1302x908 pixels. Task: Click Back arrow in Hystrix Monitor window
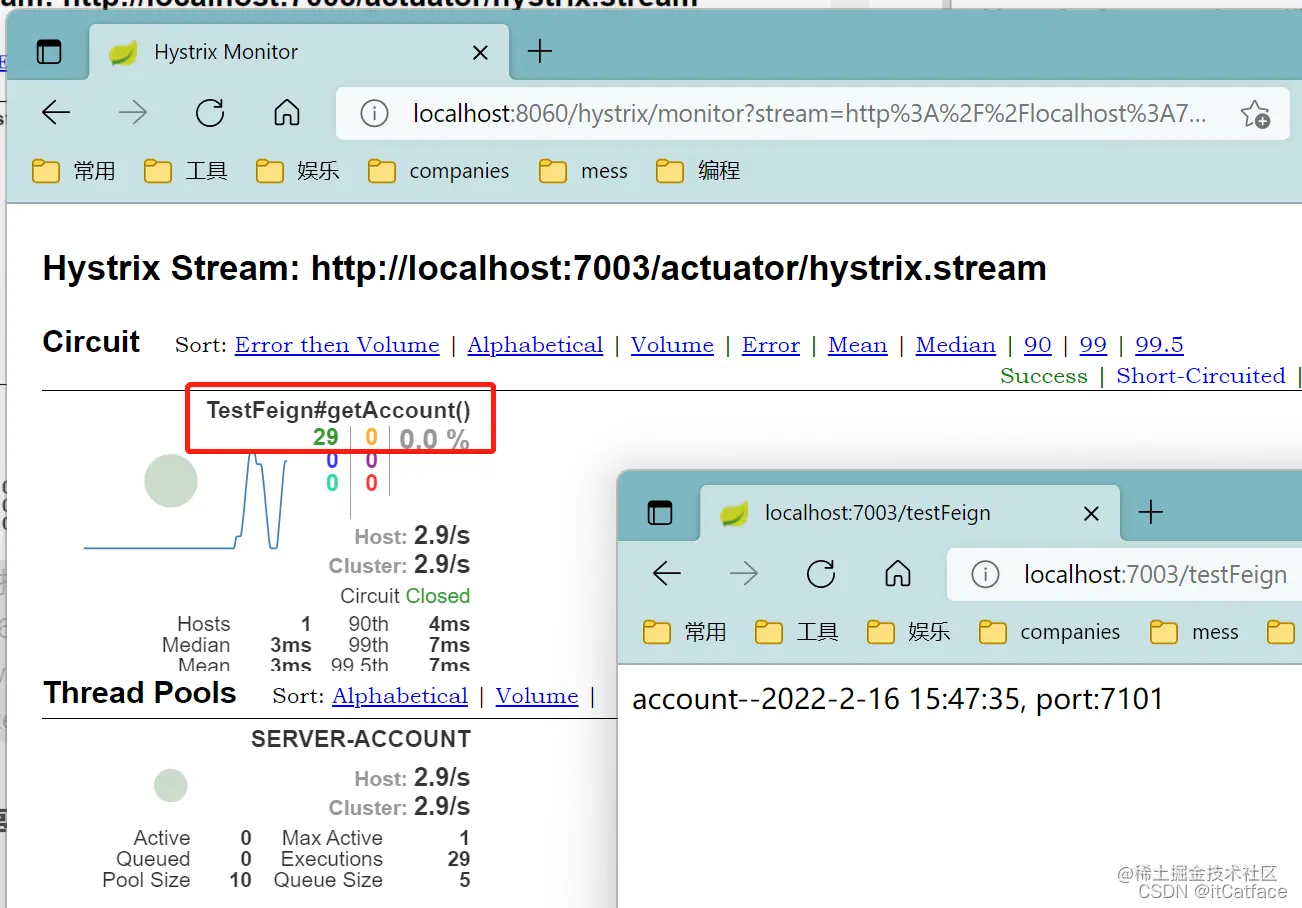[x=56, y=113]
